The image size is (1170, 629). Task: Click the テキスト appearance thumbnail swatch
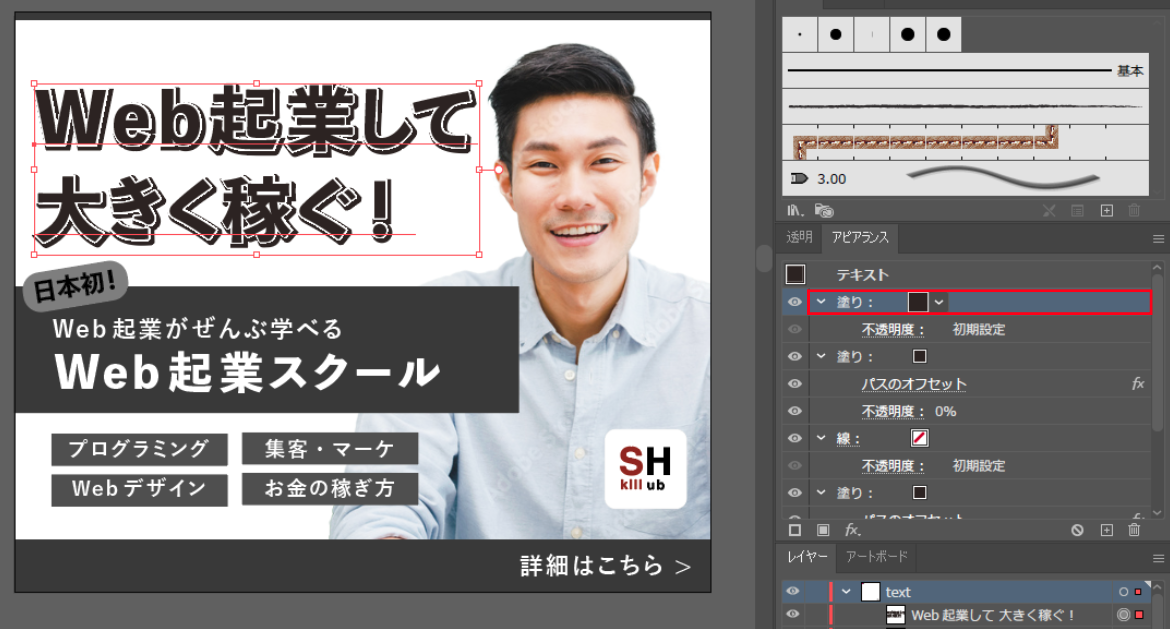click(795, 275)
